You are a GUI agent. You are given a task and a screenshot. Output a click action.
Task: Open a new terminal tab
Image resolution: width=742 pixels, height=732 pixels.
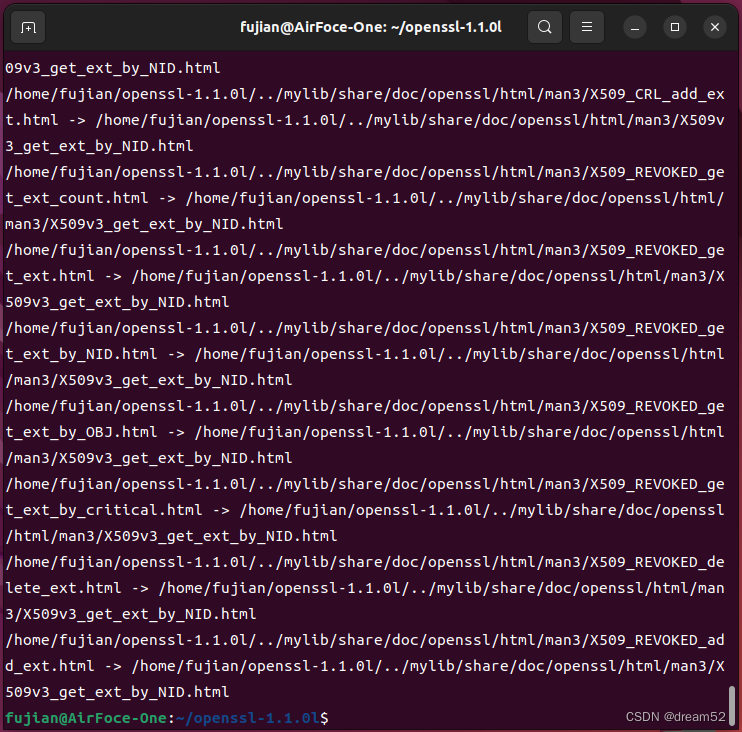click(28, 27)
